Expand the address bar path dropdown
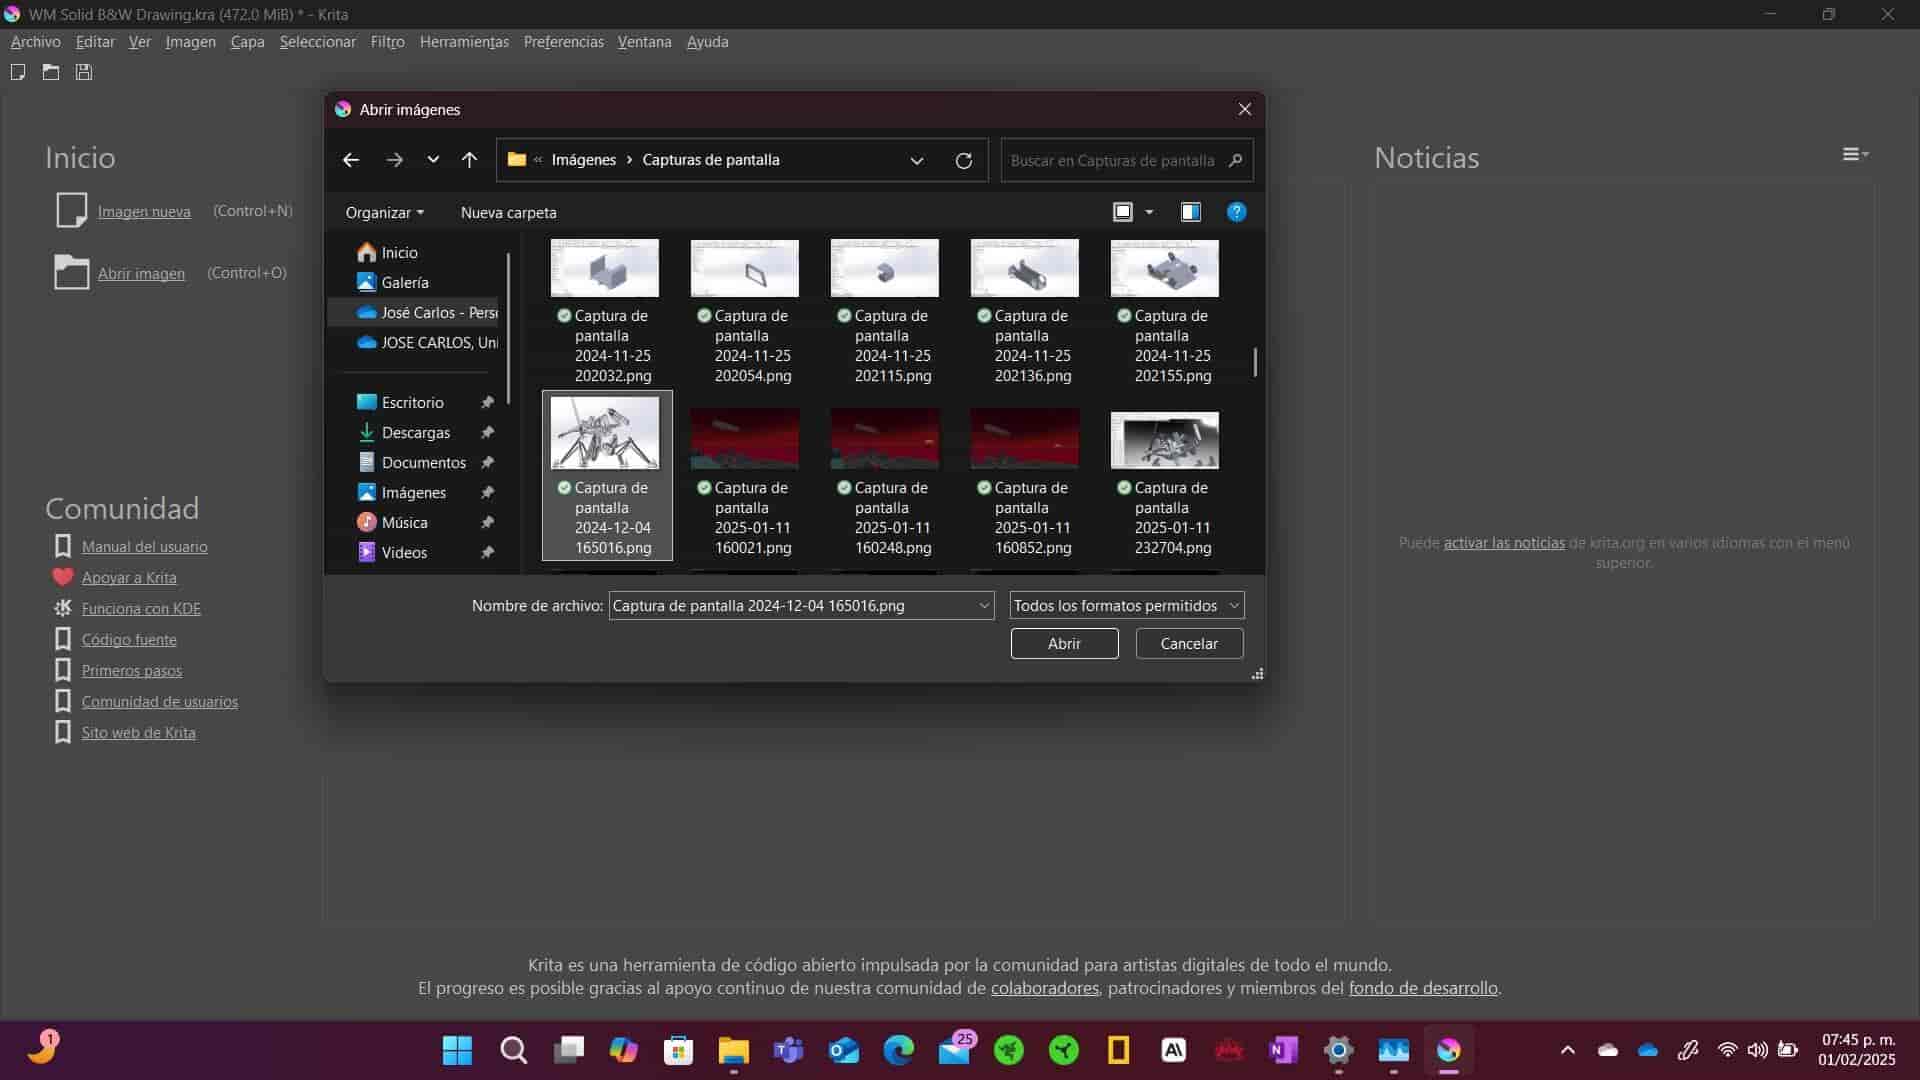Image resolution: width=1920 pixels, height=1080 pixels. [917, 160]
